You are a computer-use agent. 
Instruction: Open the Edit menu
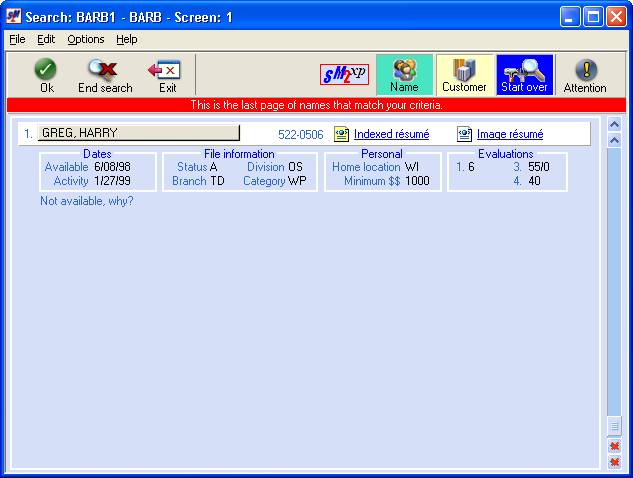point(46,39)
